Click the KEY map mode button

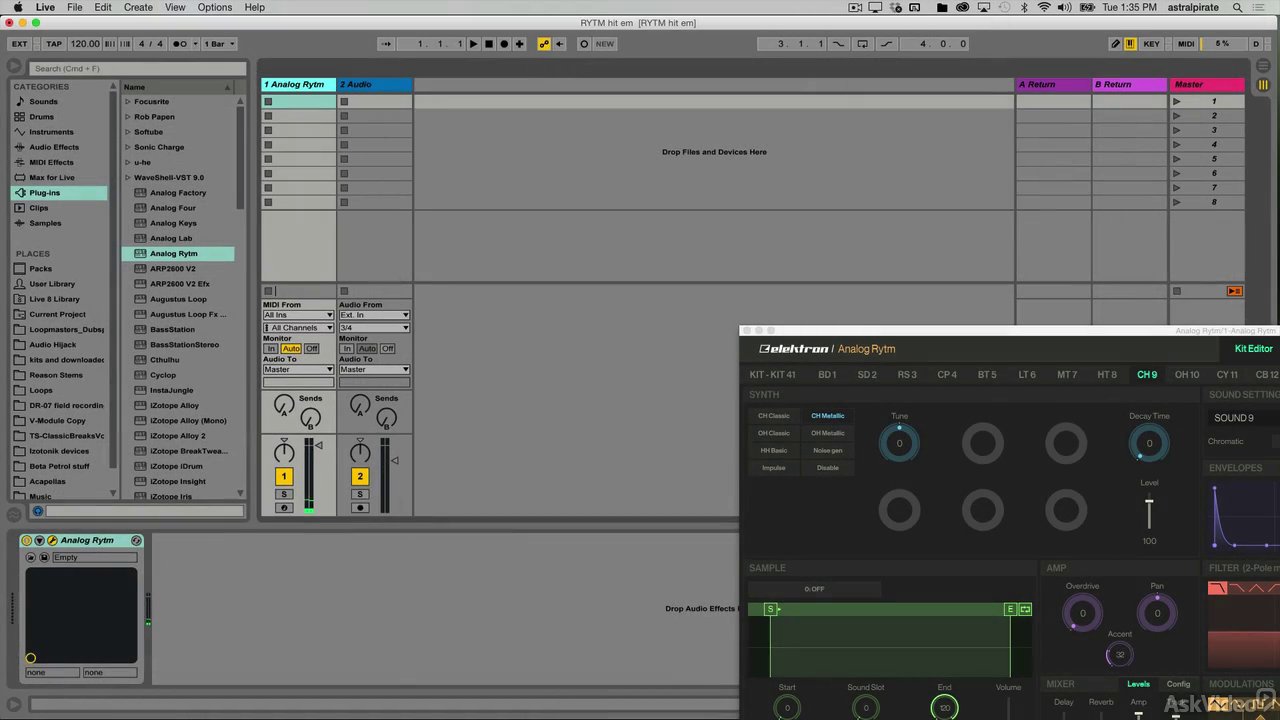[x=1152, y=44]
